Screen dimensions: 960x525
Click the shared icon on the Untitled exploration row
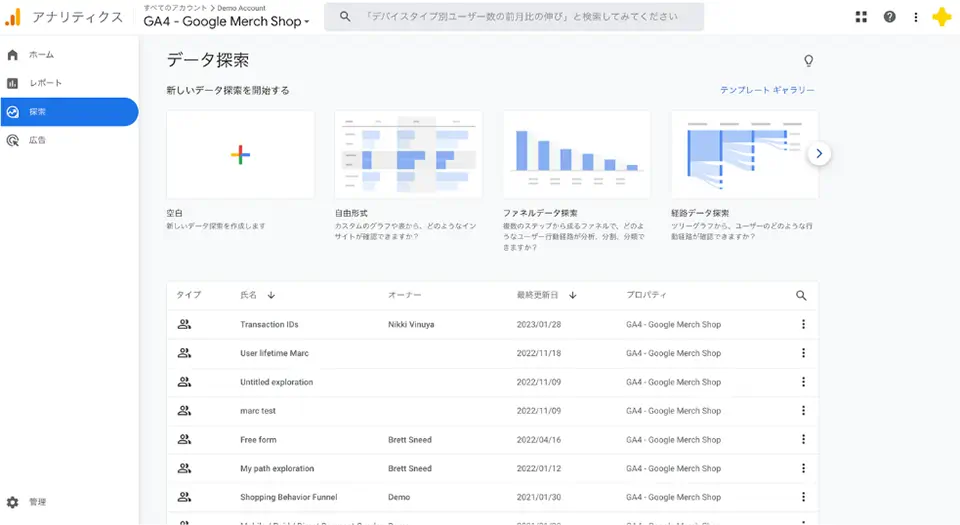(x=184, y=382)
